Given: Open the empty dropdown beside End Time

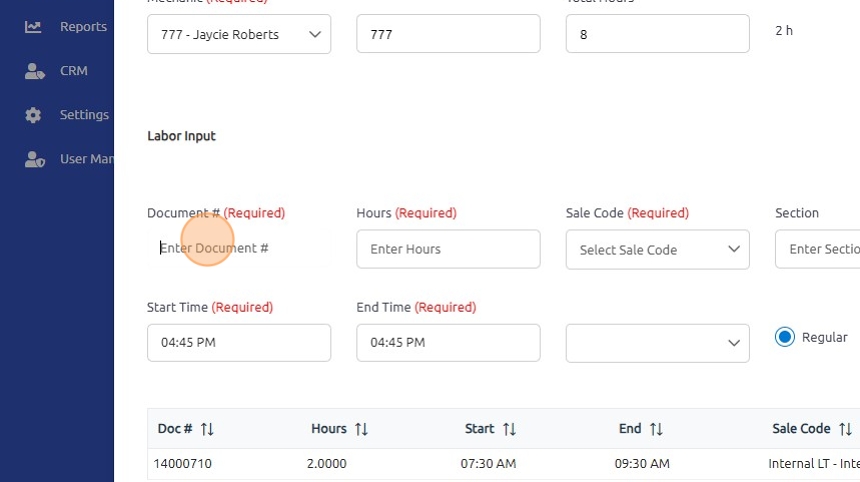Looking at the screenshot, I should pyautogui.click(x=657, y=343).
